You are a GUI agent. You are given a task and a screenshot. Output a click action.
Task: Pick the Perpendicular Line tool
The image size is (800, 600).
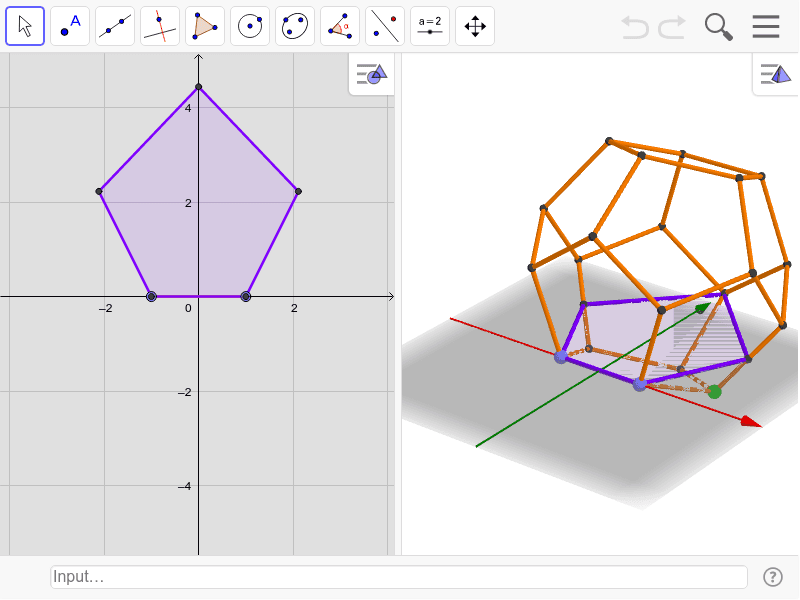click(x=159, y=26)
